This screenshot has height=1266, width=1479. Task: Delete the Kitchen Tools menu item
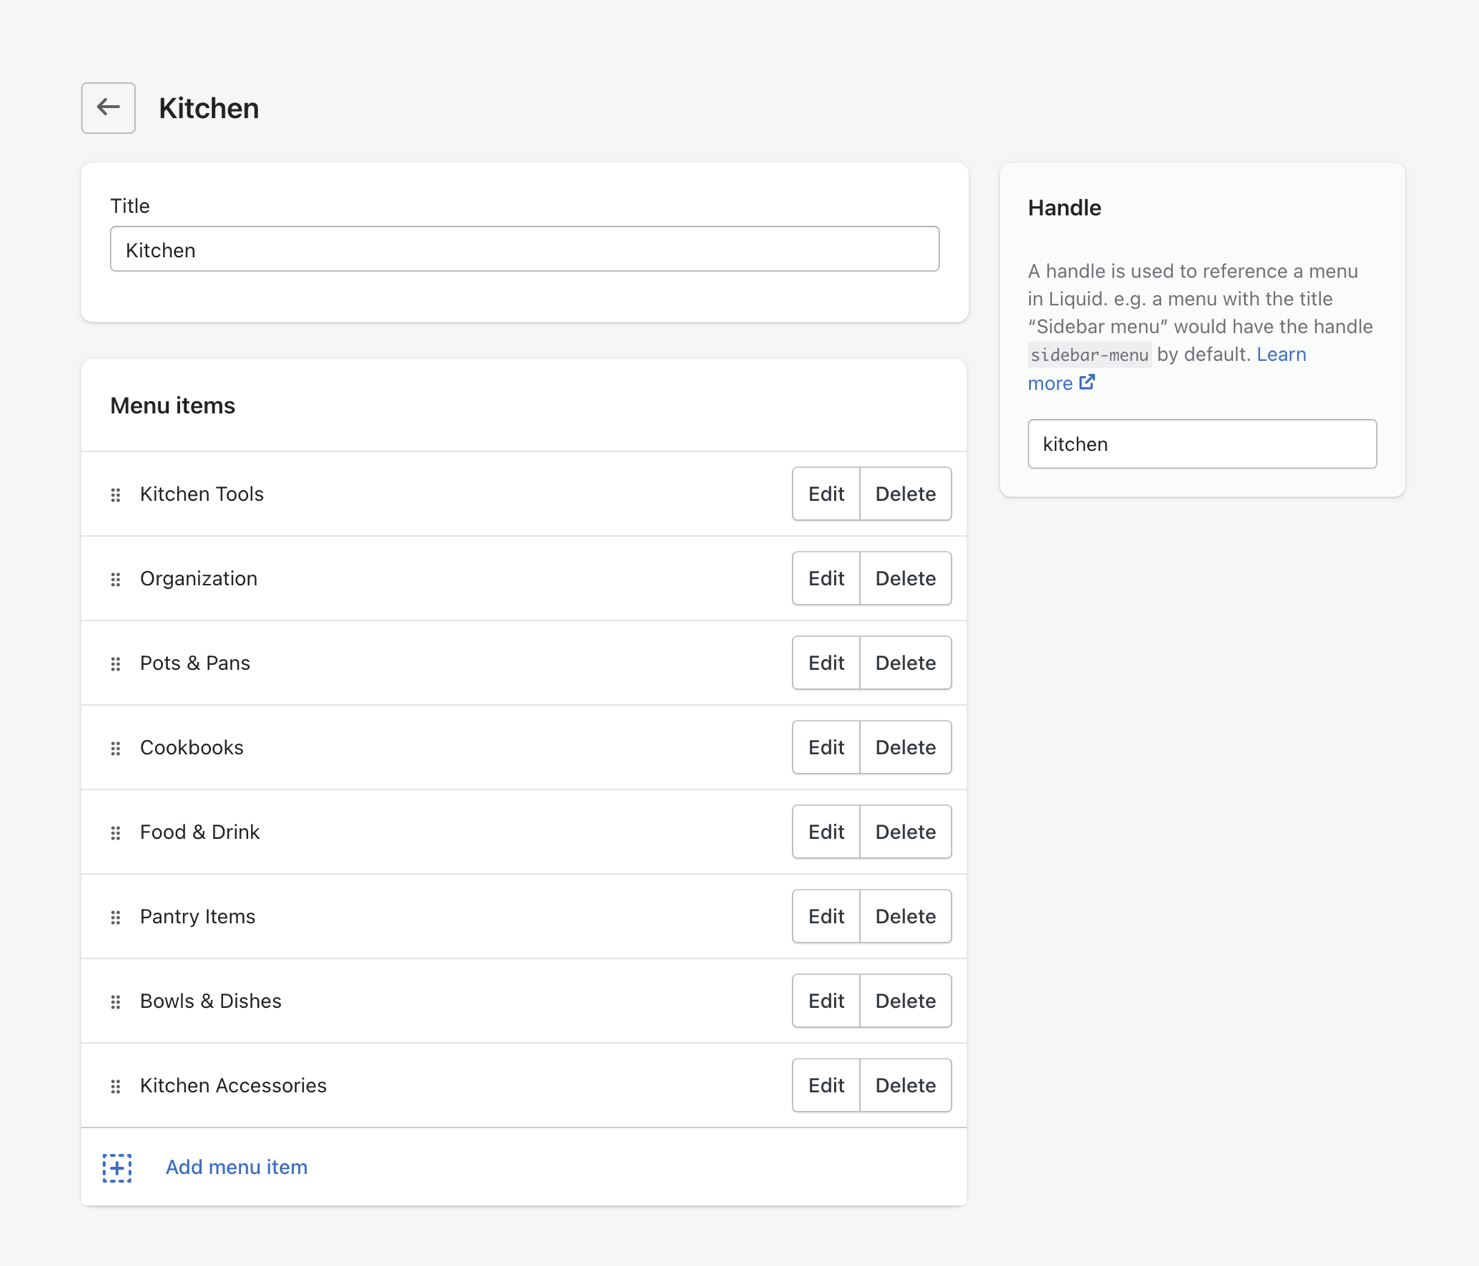pyautogui.click(x=905, y=494)
